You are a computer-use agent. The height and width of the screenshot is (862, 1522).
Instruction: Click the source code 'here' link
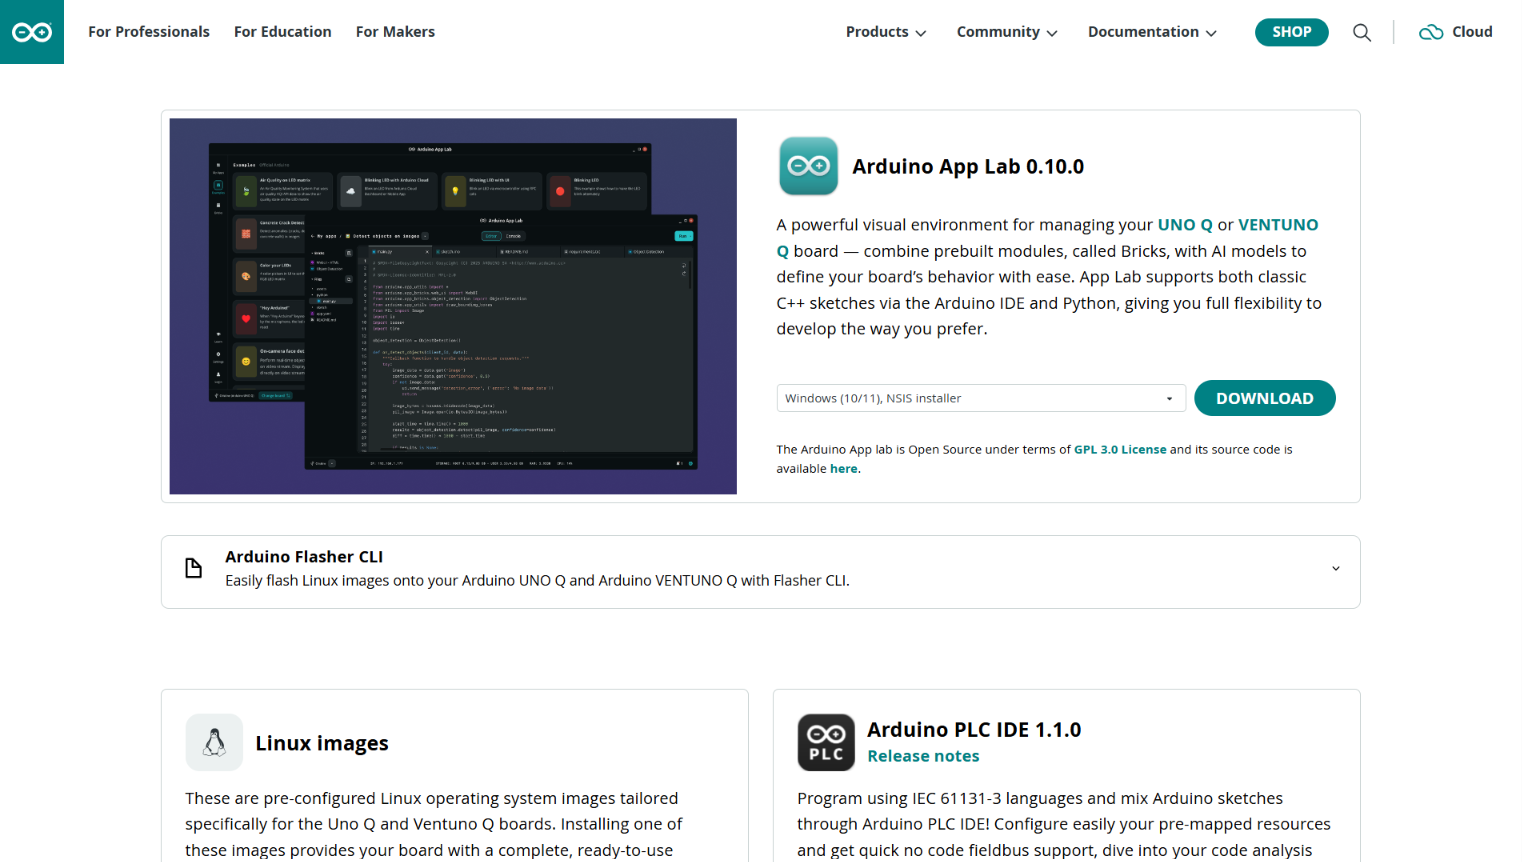coord(844,469)
